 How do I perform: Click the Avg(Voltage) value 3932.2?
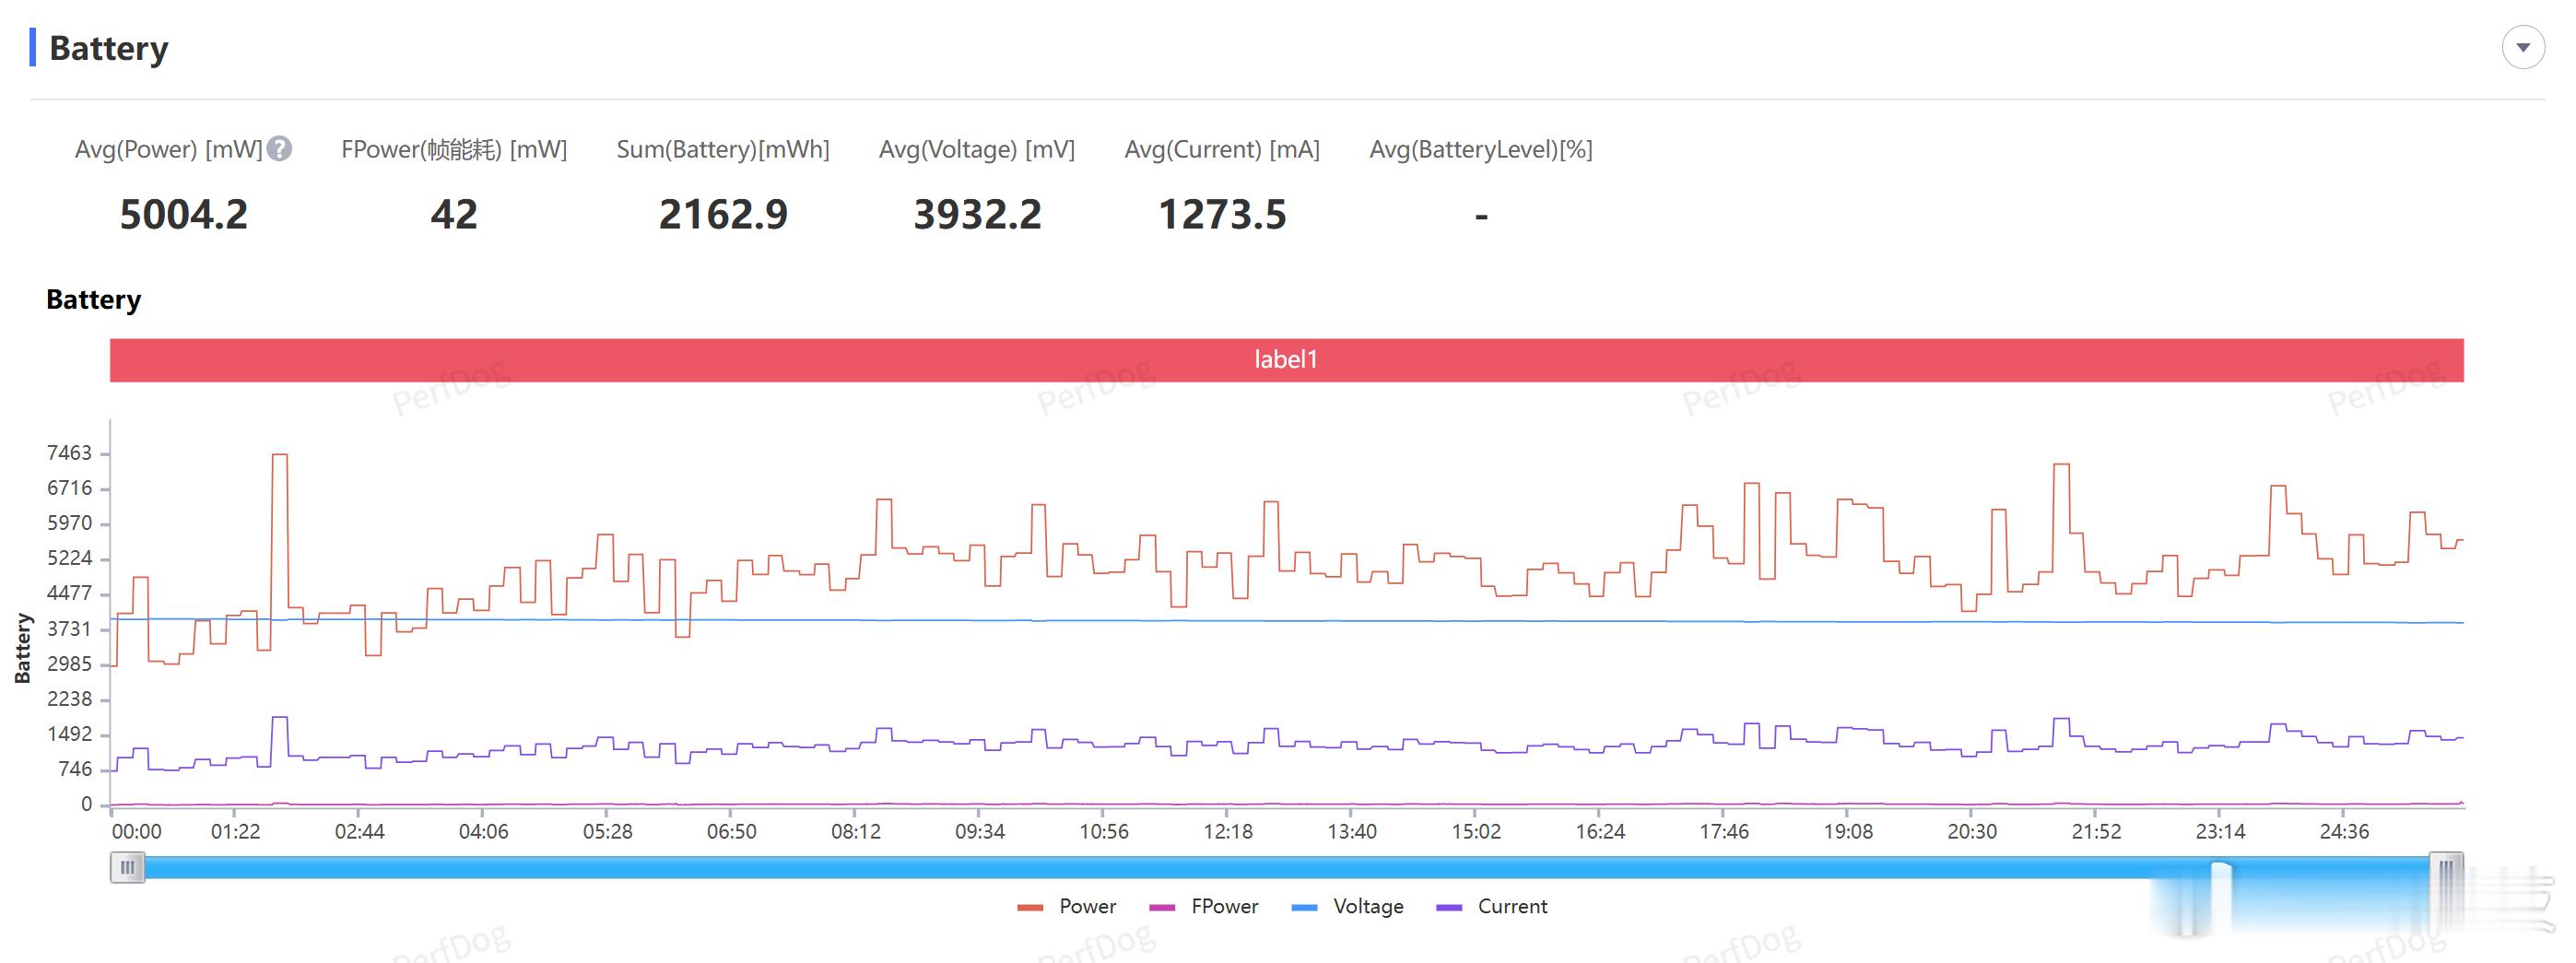977,214
